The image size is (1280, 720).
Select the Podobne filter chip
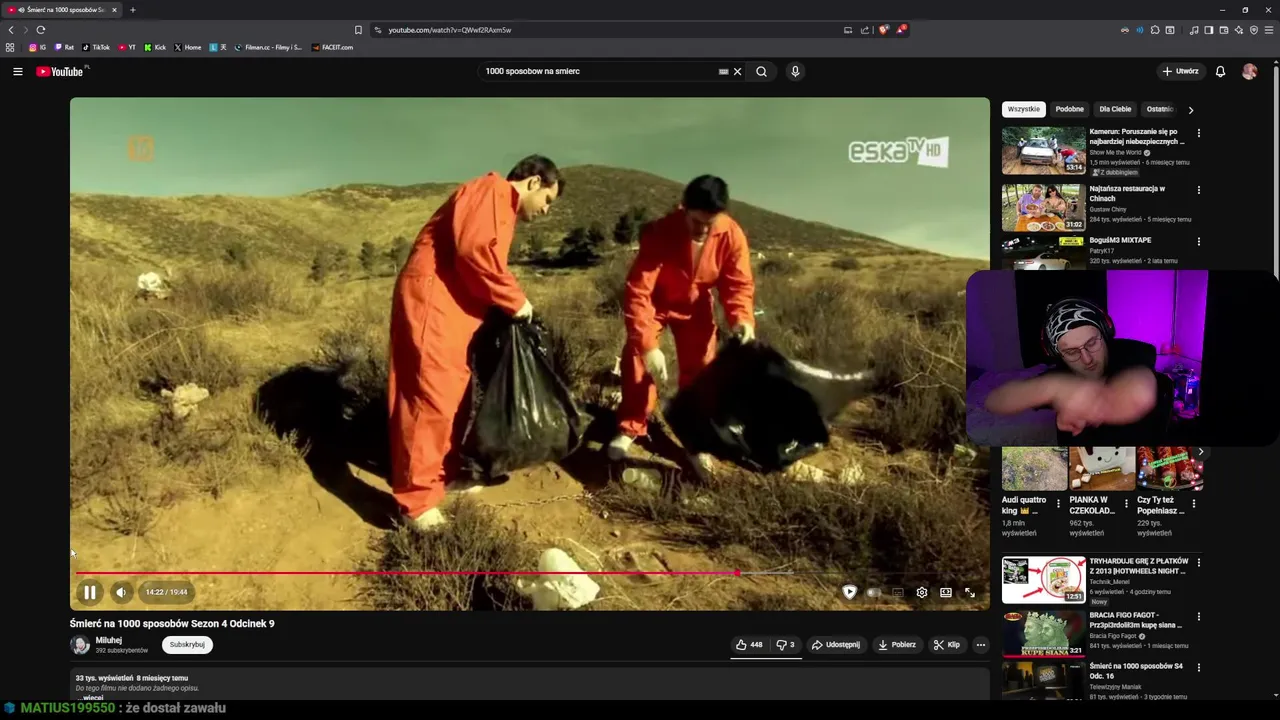click(x=1069, y=109)
